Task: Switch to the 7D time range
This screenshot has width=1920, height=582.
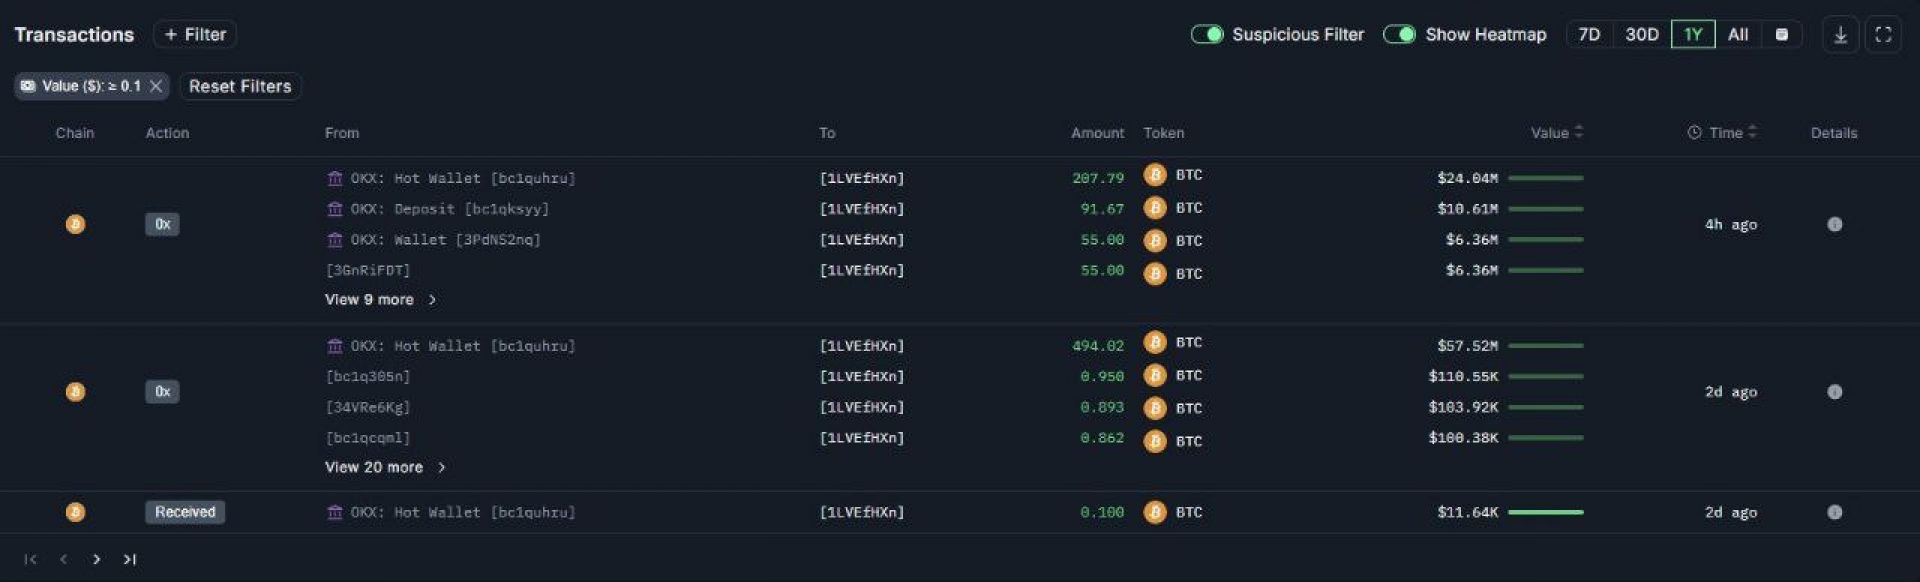Action: click(1589, 35)
